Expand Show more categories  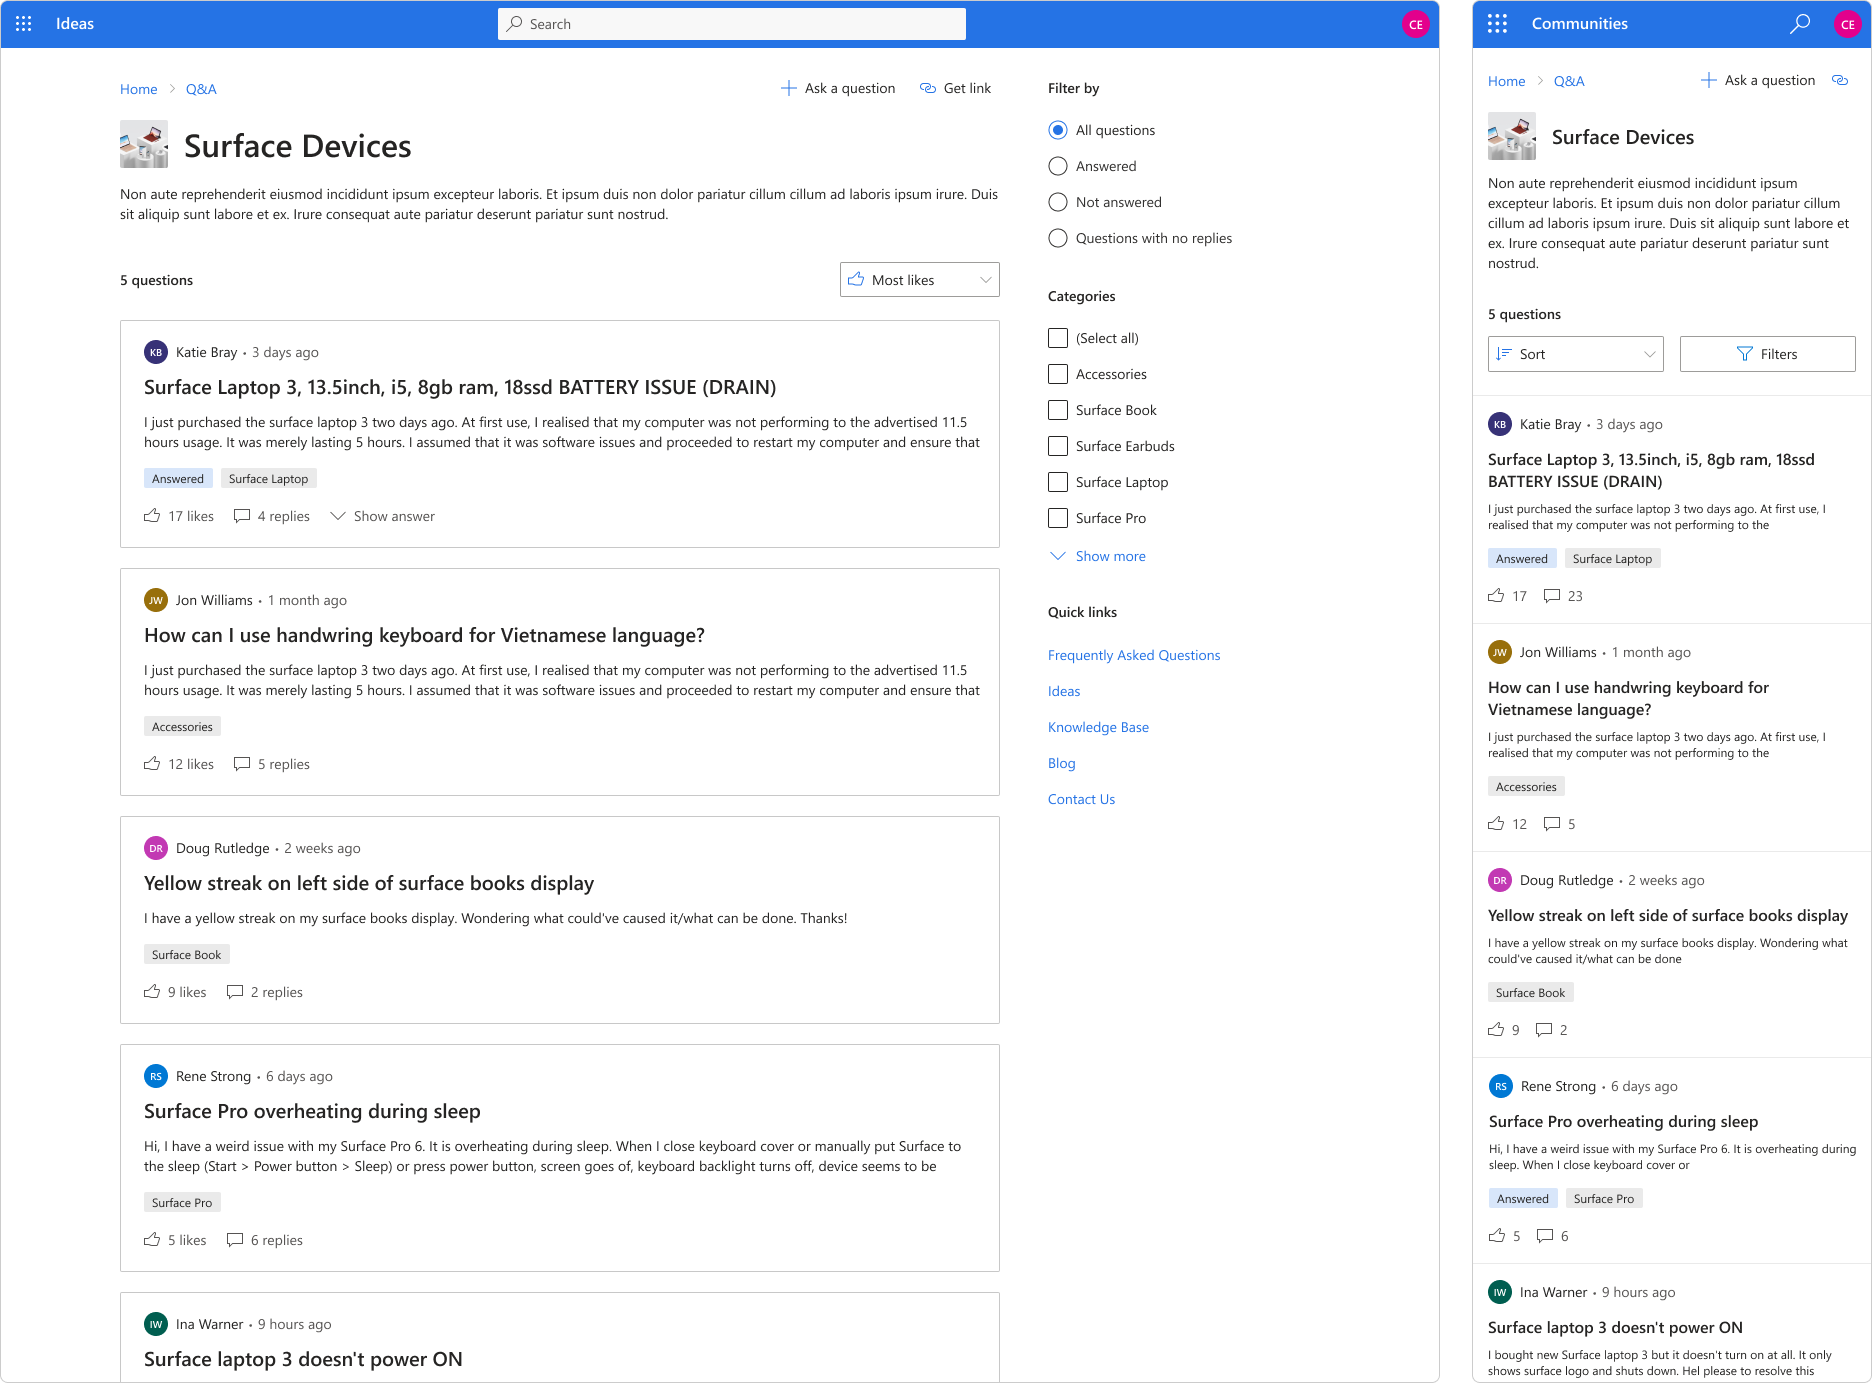[x=1097, y=556]
